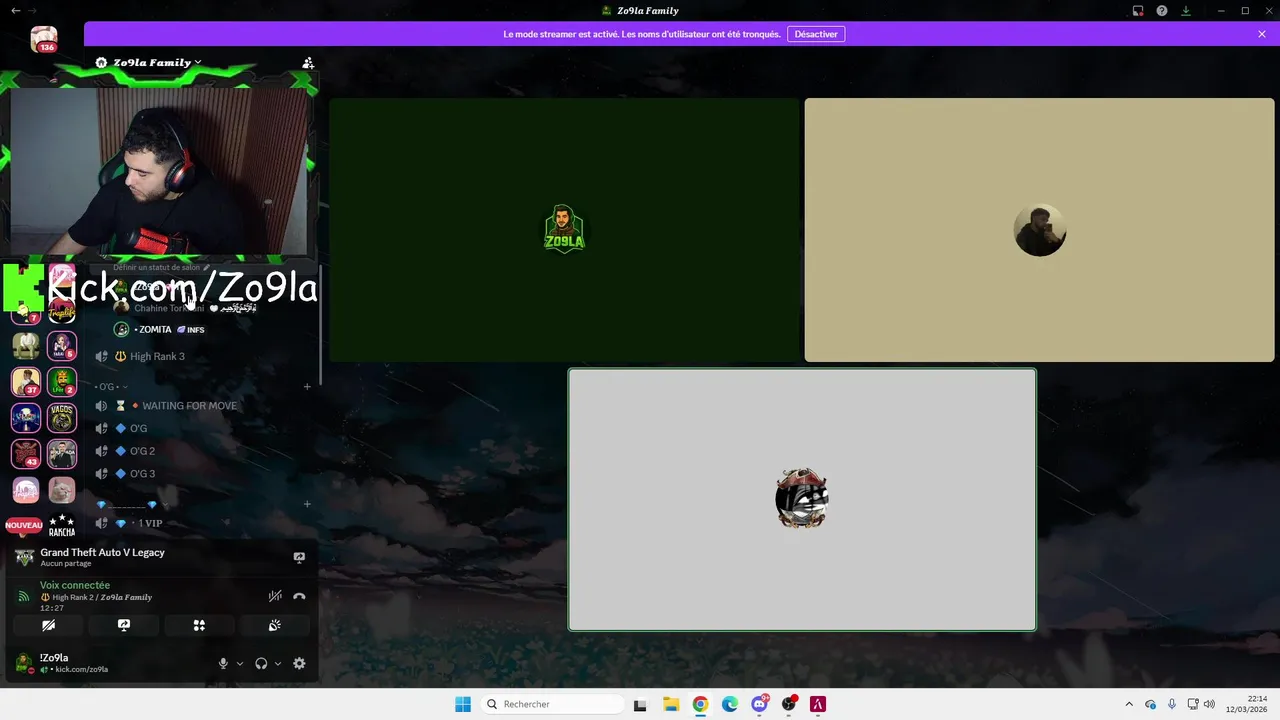
Task: Share your screen button in voice panel
Action: click(x=124, y=625)
